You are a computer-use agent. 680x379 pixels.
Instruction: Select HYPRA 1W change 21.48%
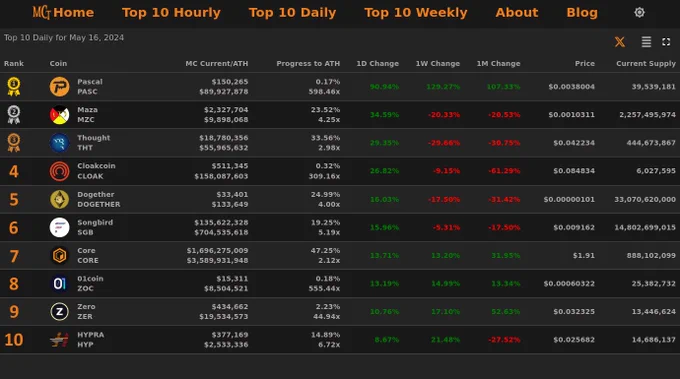(x=445, y=340)
